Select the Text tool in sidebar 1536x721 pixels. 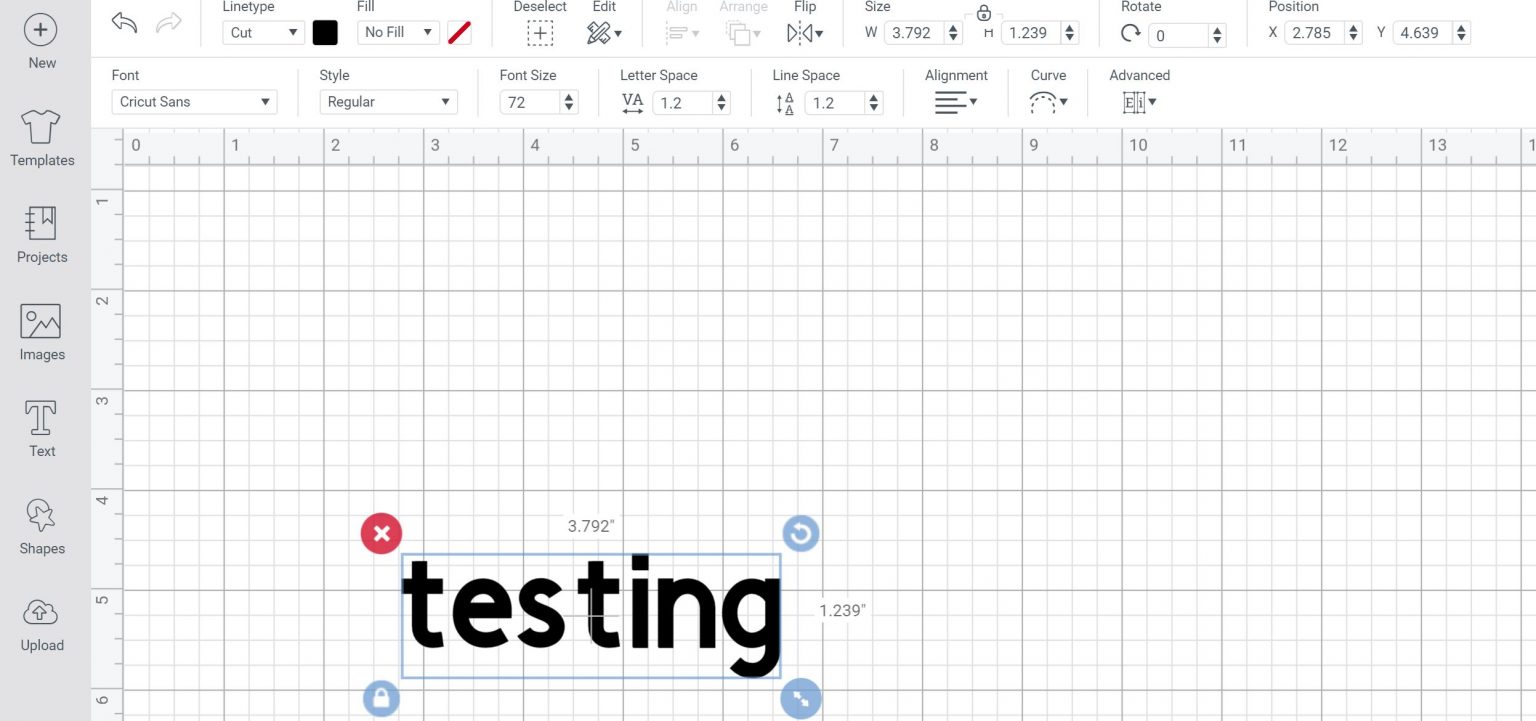tap(42, 430)
